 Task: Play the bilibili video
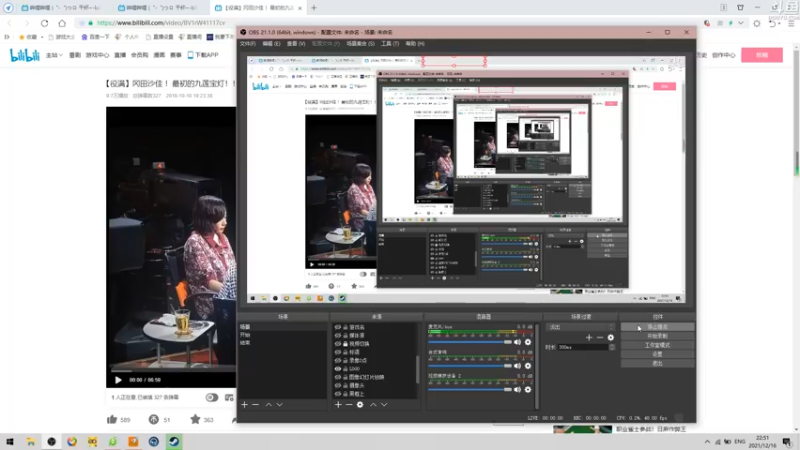tap(118, 380)
